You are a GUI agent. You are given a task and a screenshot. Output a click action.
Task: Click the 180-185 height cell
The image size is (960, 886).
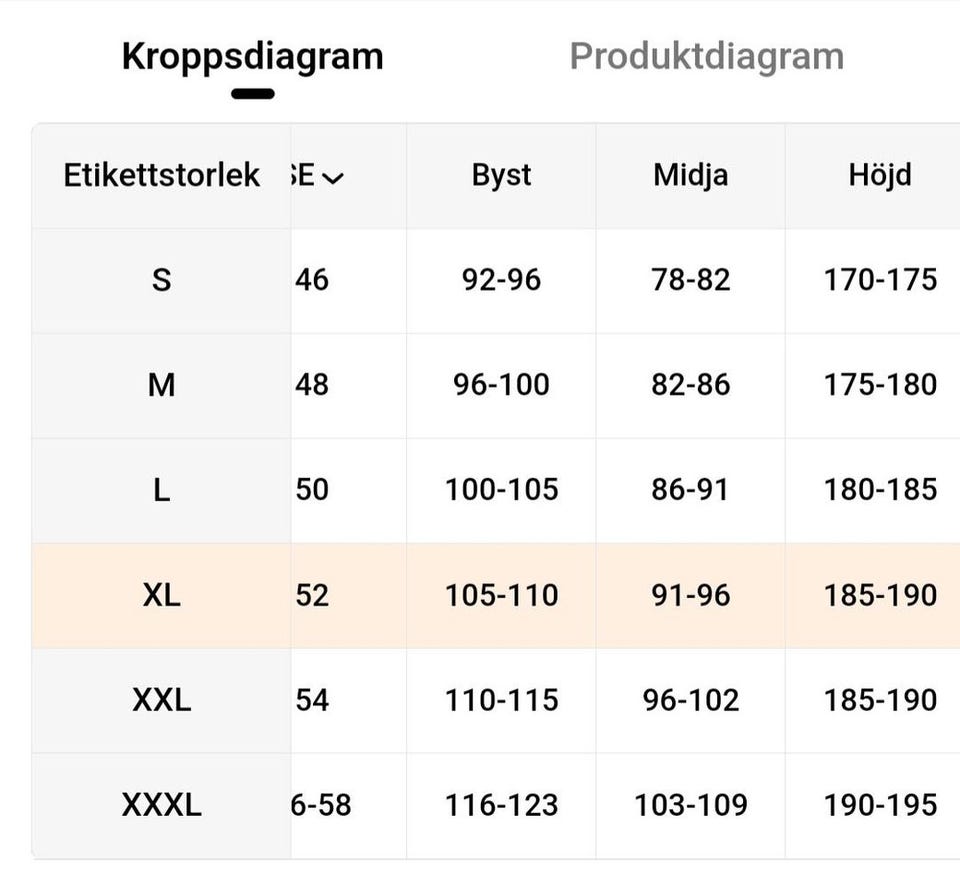[880, 490]
